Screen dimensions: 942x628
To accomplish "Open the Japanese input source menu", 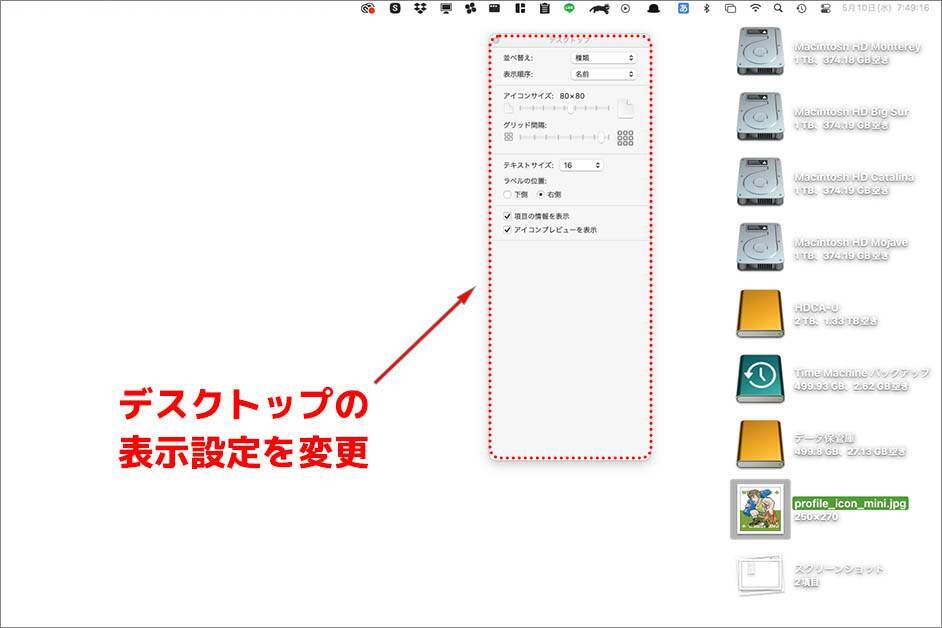I will point(683,8).
